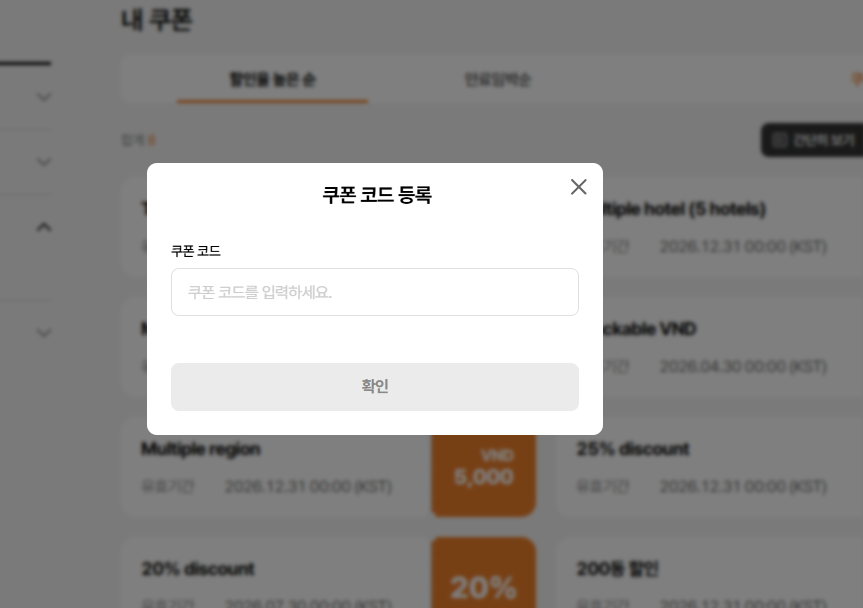Click the list icon inside 간단히 보기 button
The height and width of the screenshot is (608, 863).
click(779, 140)
